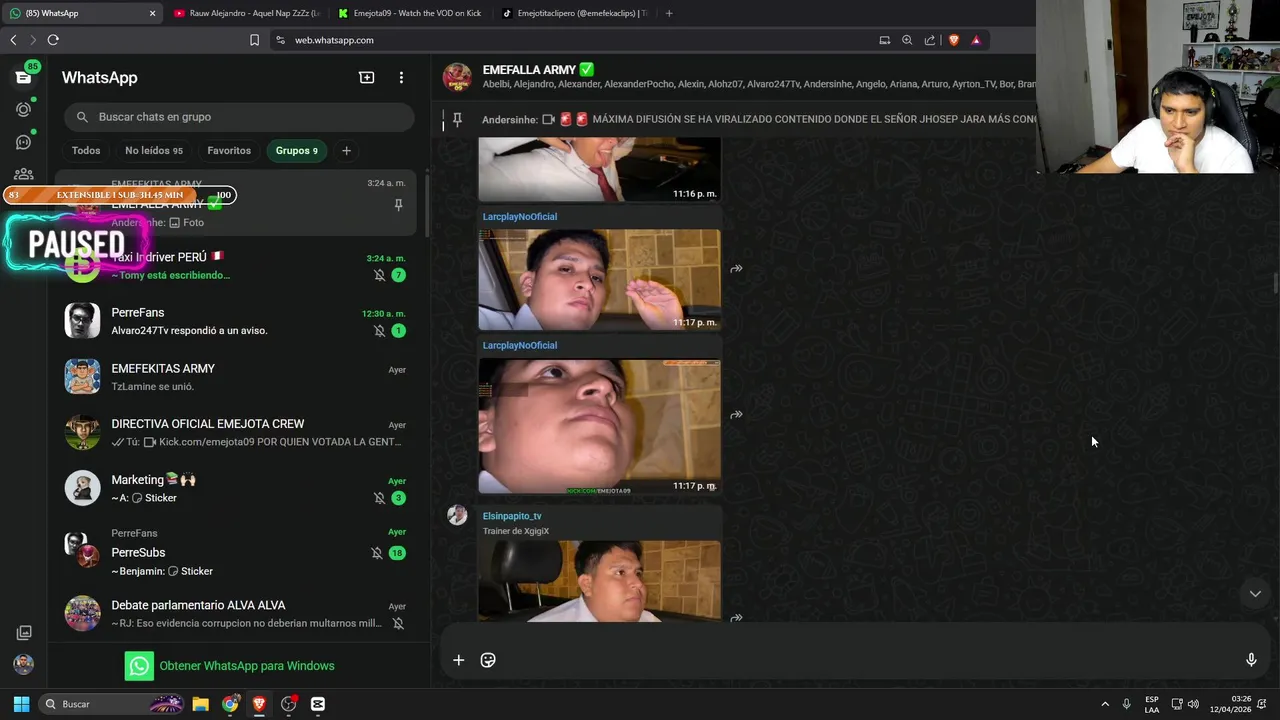This screenshot has width=1280, height=720.
Task: Open the Channels icon in sidebar
Action: point(23,142)
